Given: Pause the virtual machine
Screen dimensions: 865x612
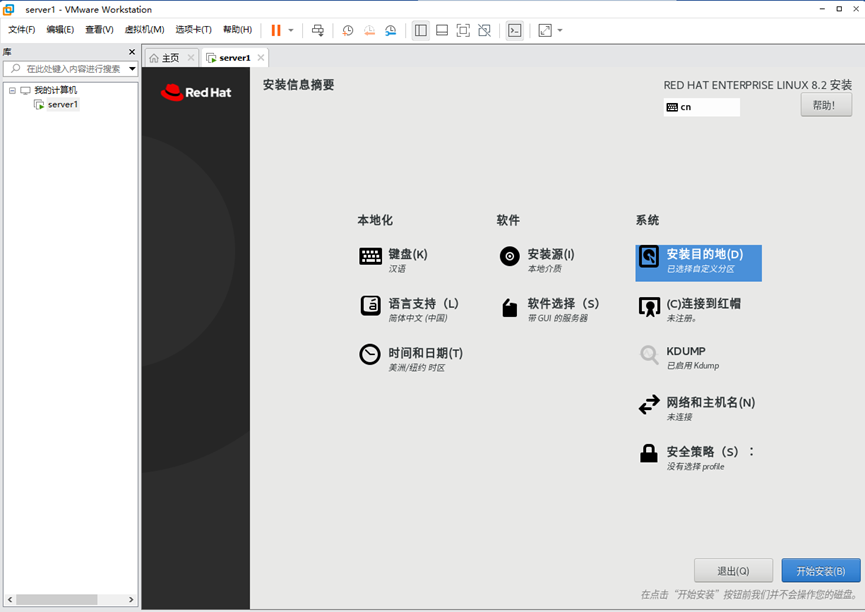Looking at the screenshot, I should point(276,30).
